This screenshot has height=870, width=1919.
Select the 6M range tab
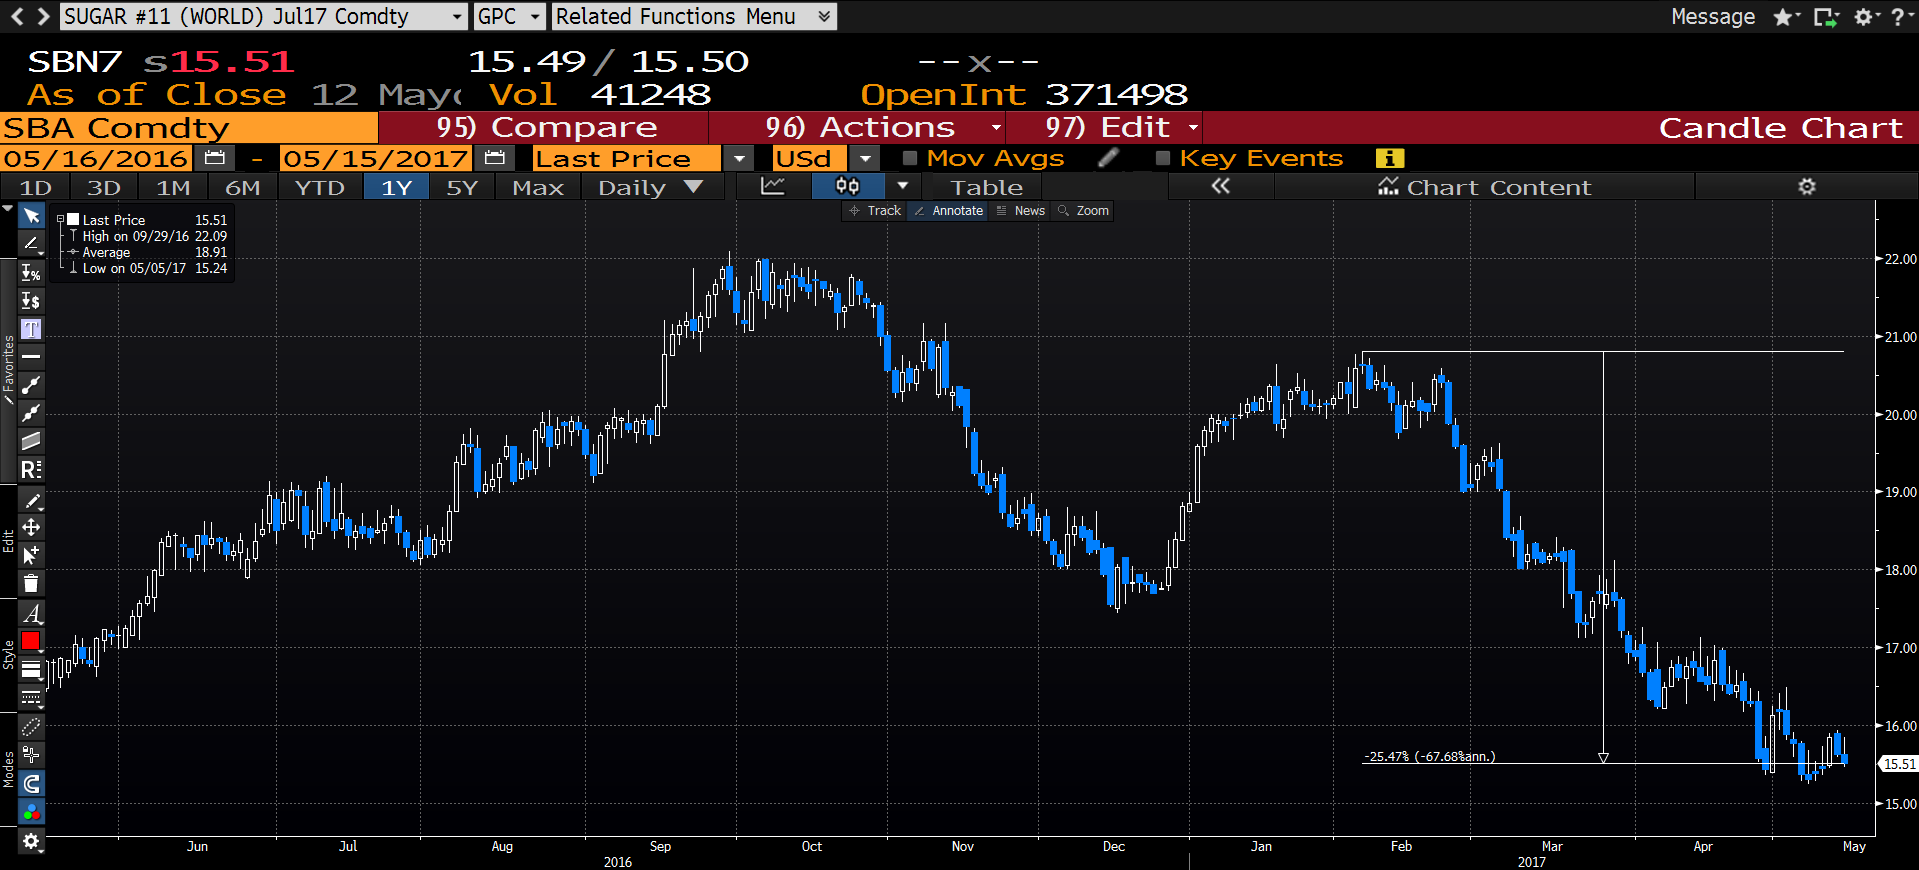point(242,187)
